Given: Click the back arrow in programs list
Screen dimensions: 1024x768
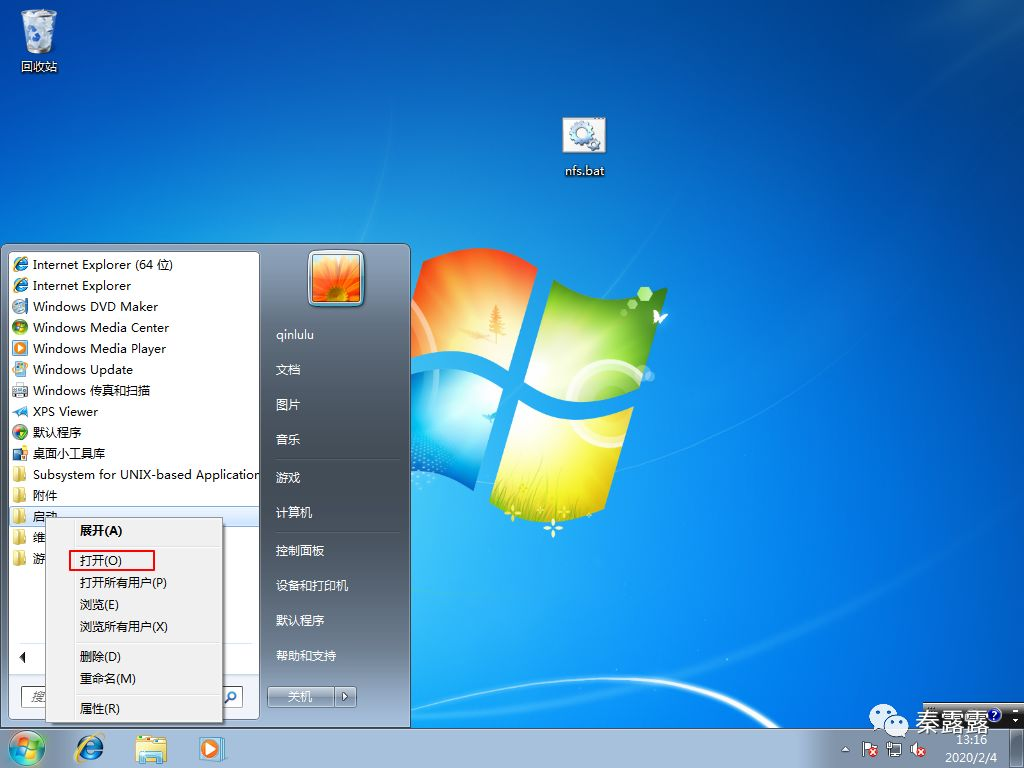Looking at the screenshot, I should 23,657.
